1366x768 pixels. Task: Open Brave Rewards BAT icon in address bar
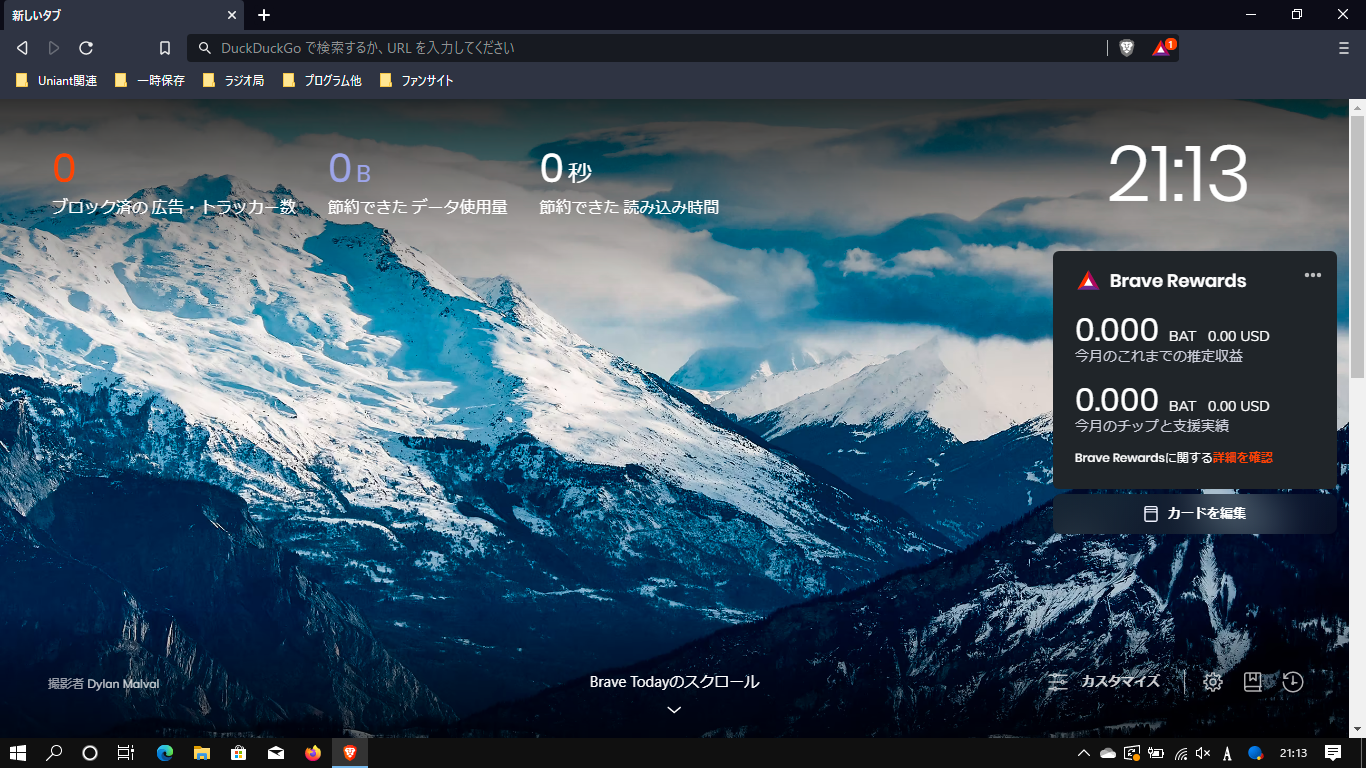click(x=1161, y=48)
